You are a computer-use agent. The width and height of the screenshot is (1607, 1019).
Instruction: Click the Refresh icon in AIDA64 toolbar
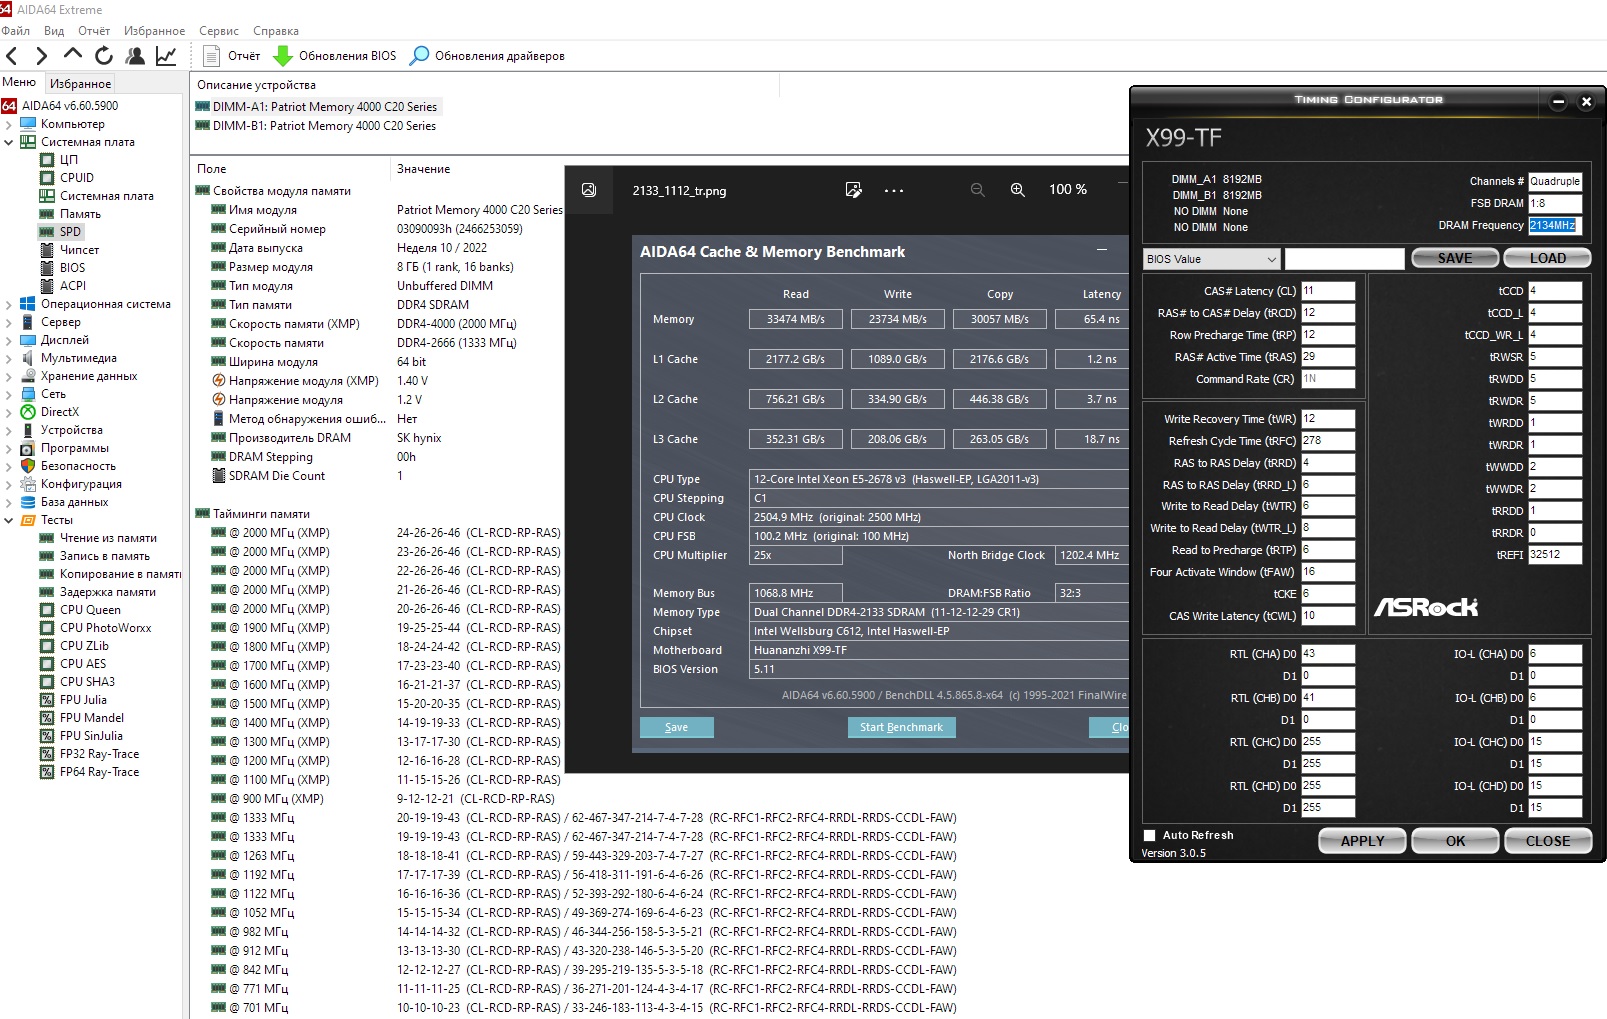[104, 56]
